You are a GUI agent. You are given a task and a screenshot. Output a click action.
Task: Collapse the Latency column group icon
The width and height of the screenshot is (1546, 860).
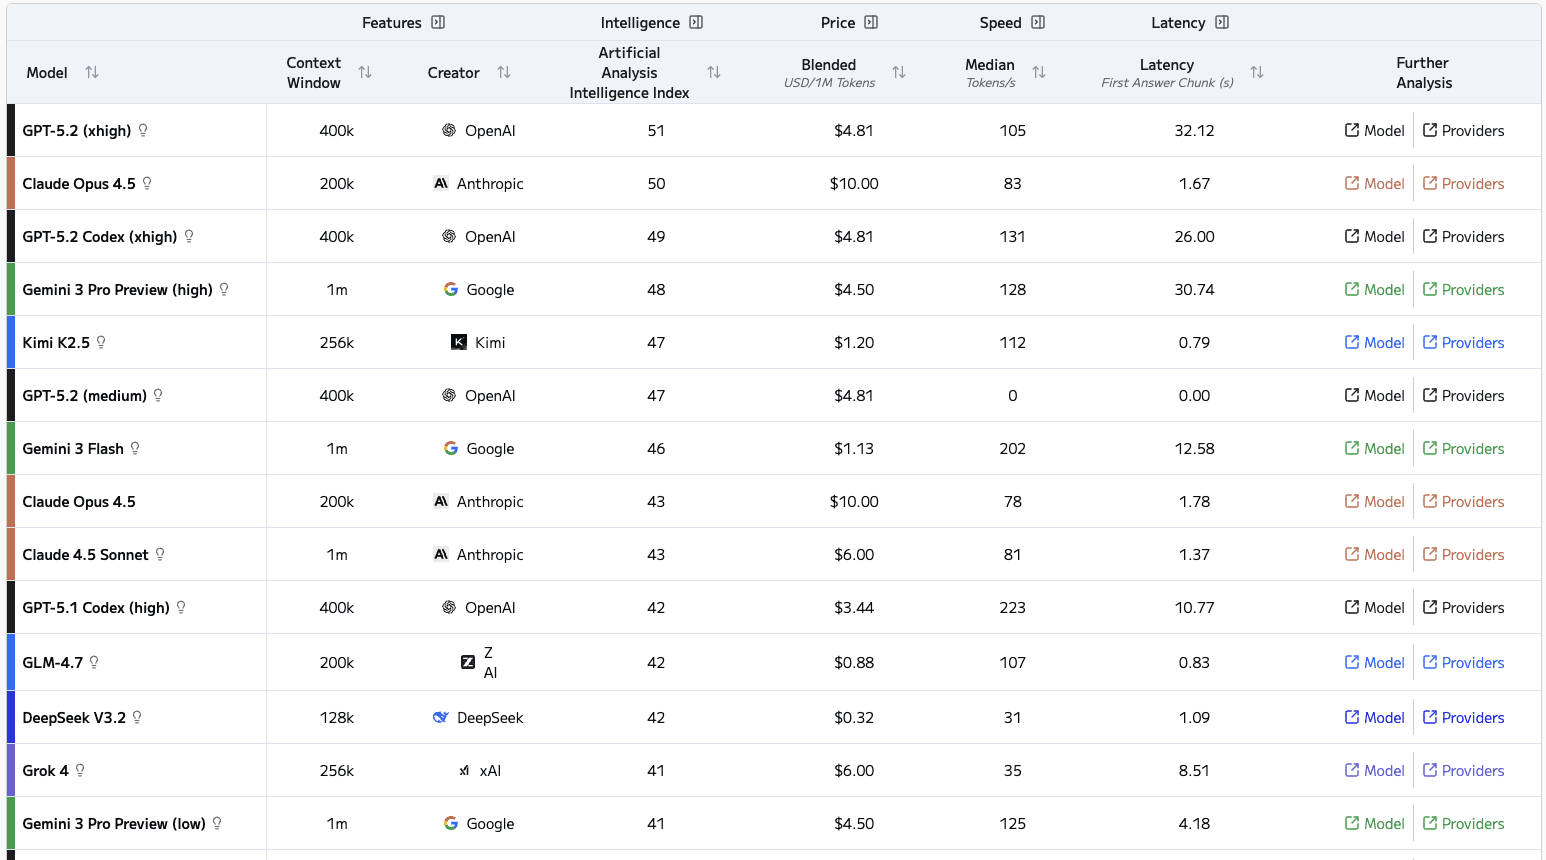(1222, 22)
